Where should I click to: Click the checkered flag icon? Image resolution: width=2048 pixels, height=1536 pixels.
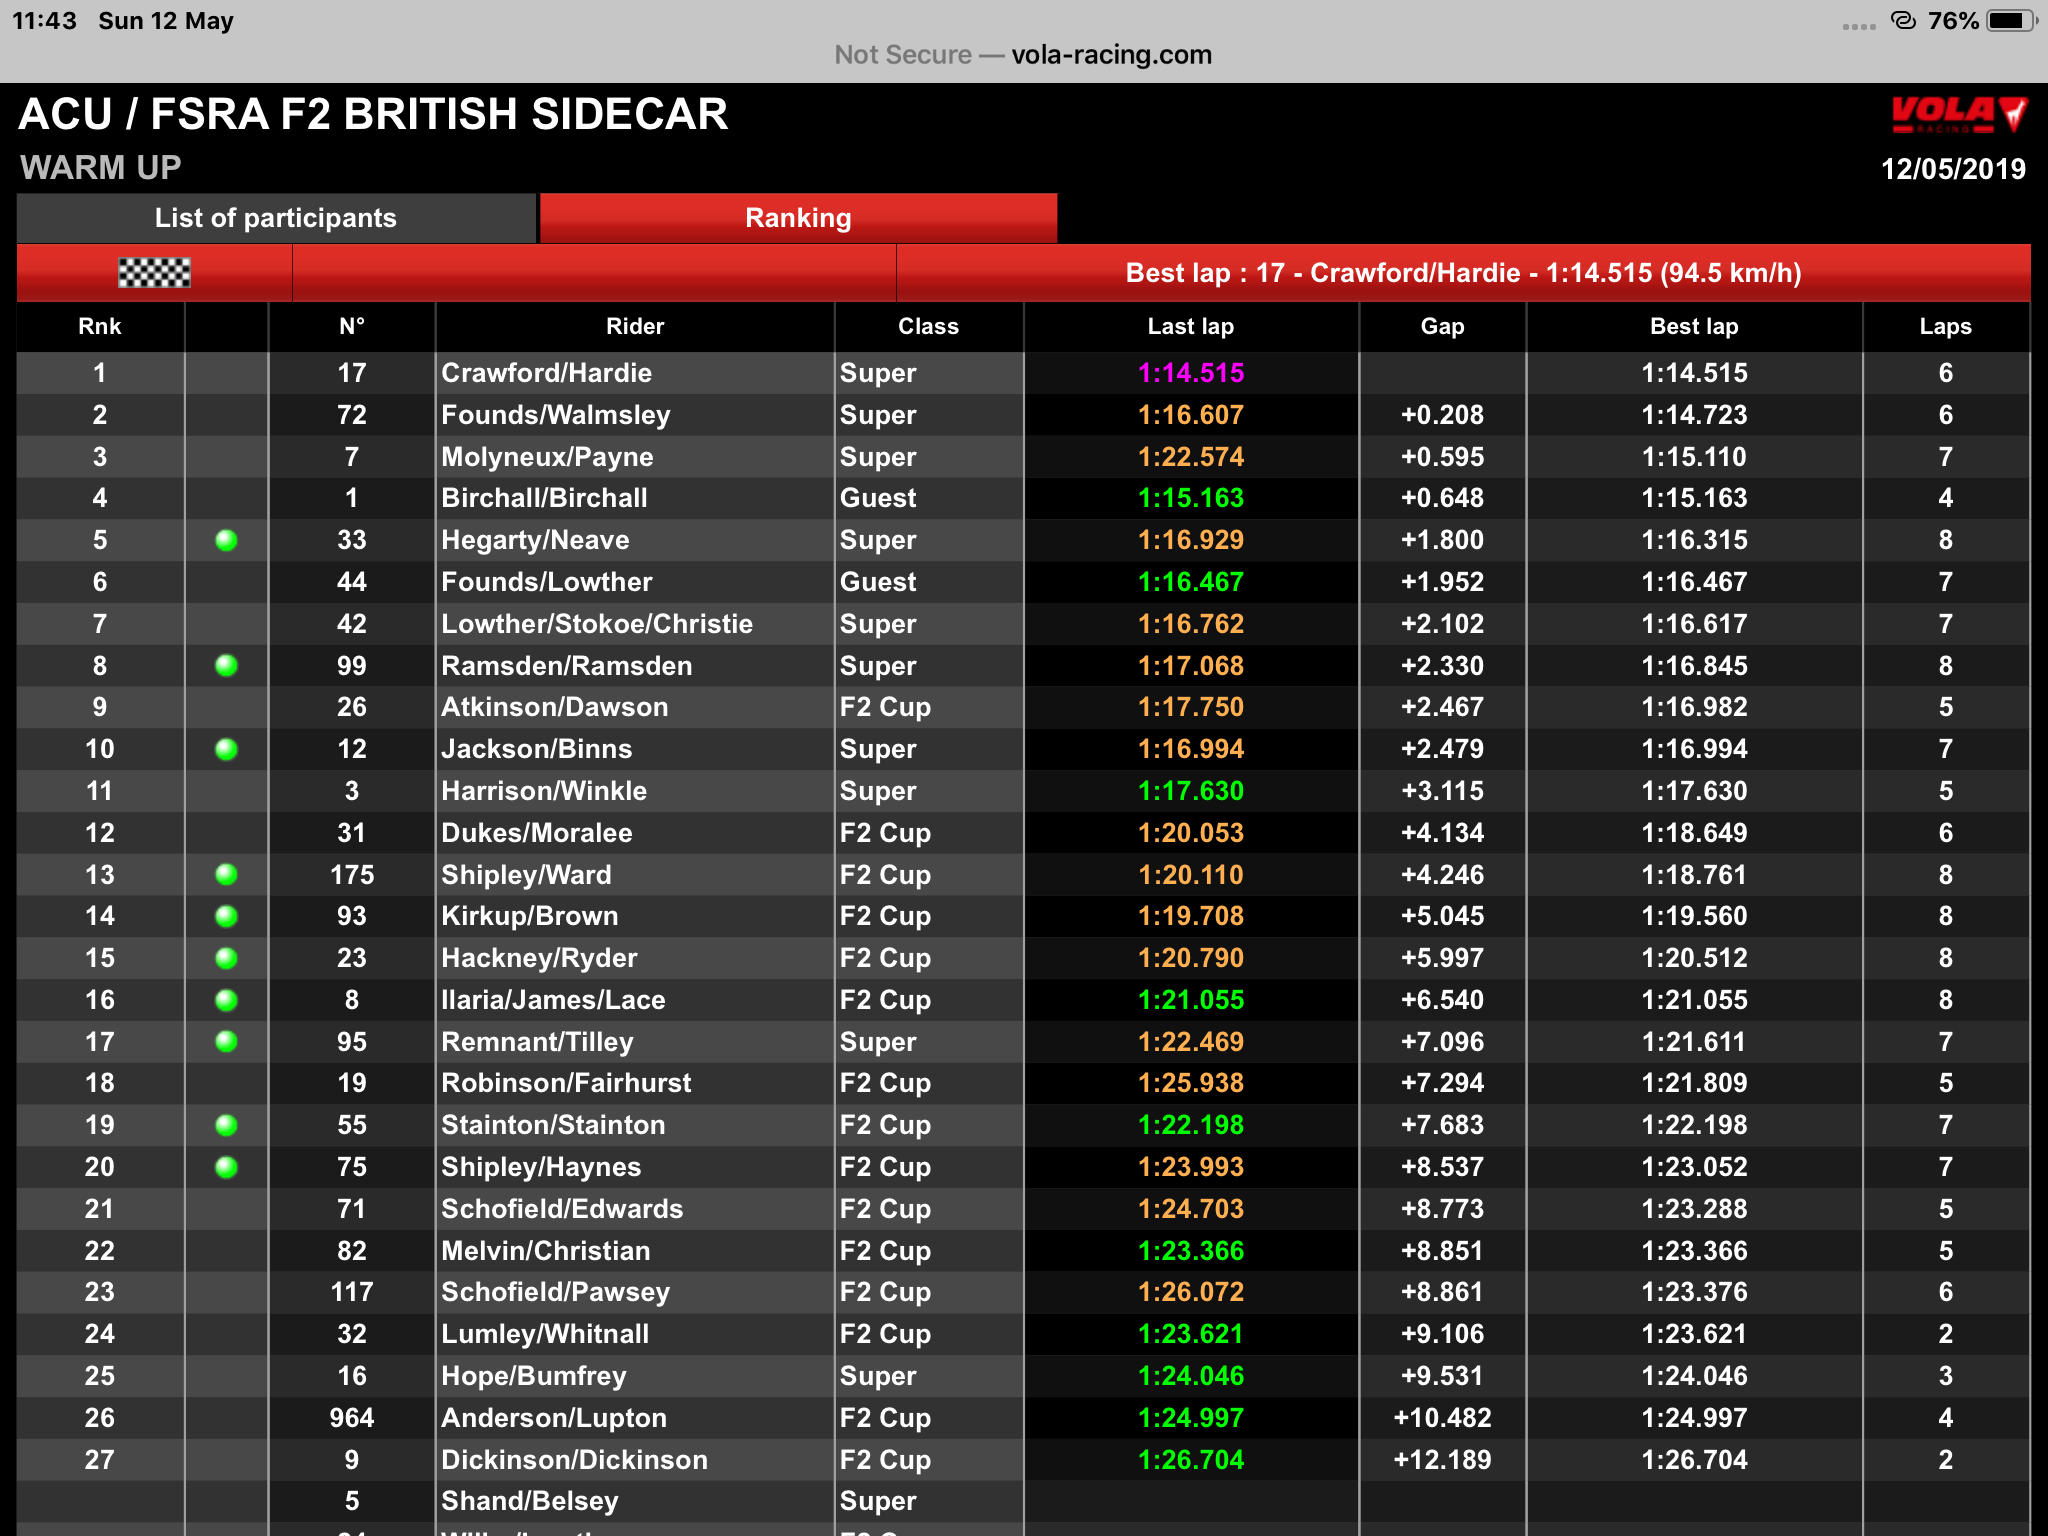[154, 273]
